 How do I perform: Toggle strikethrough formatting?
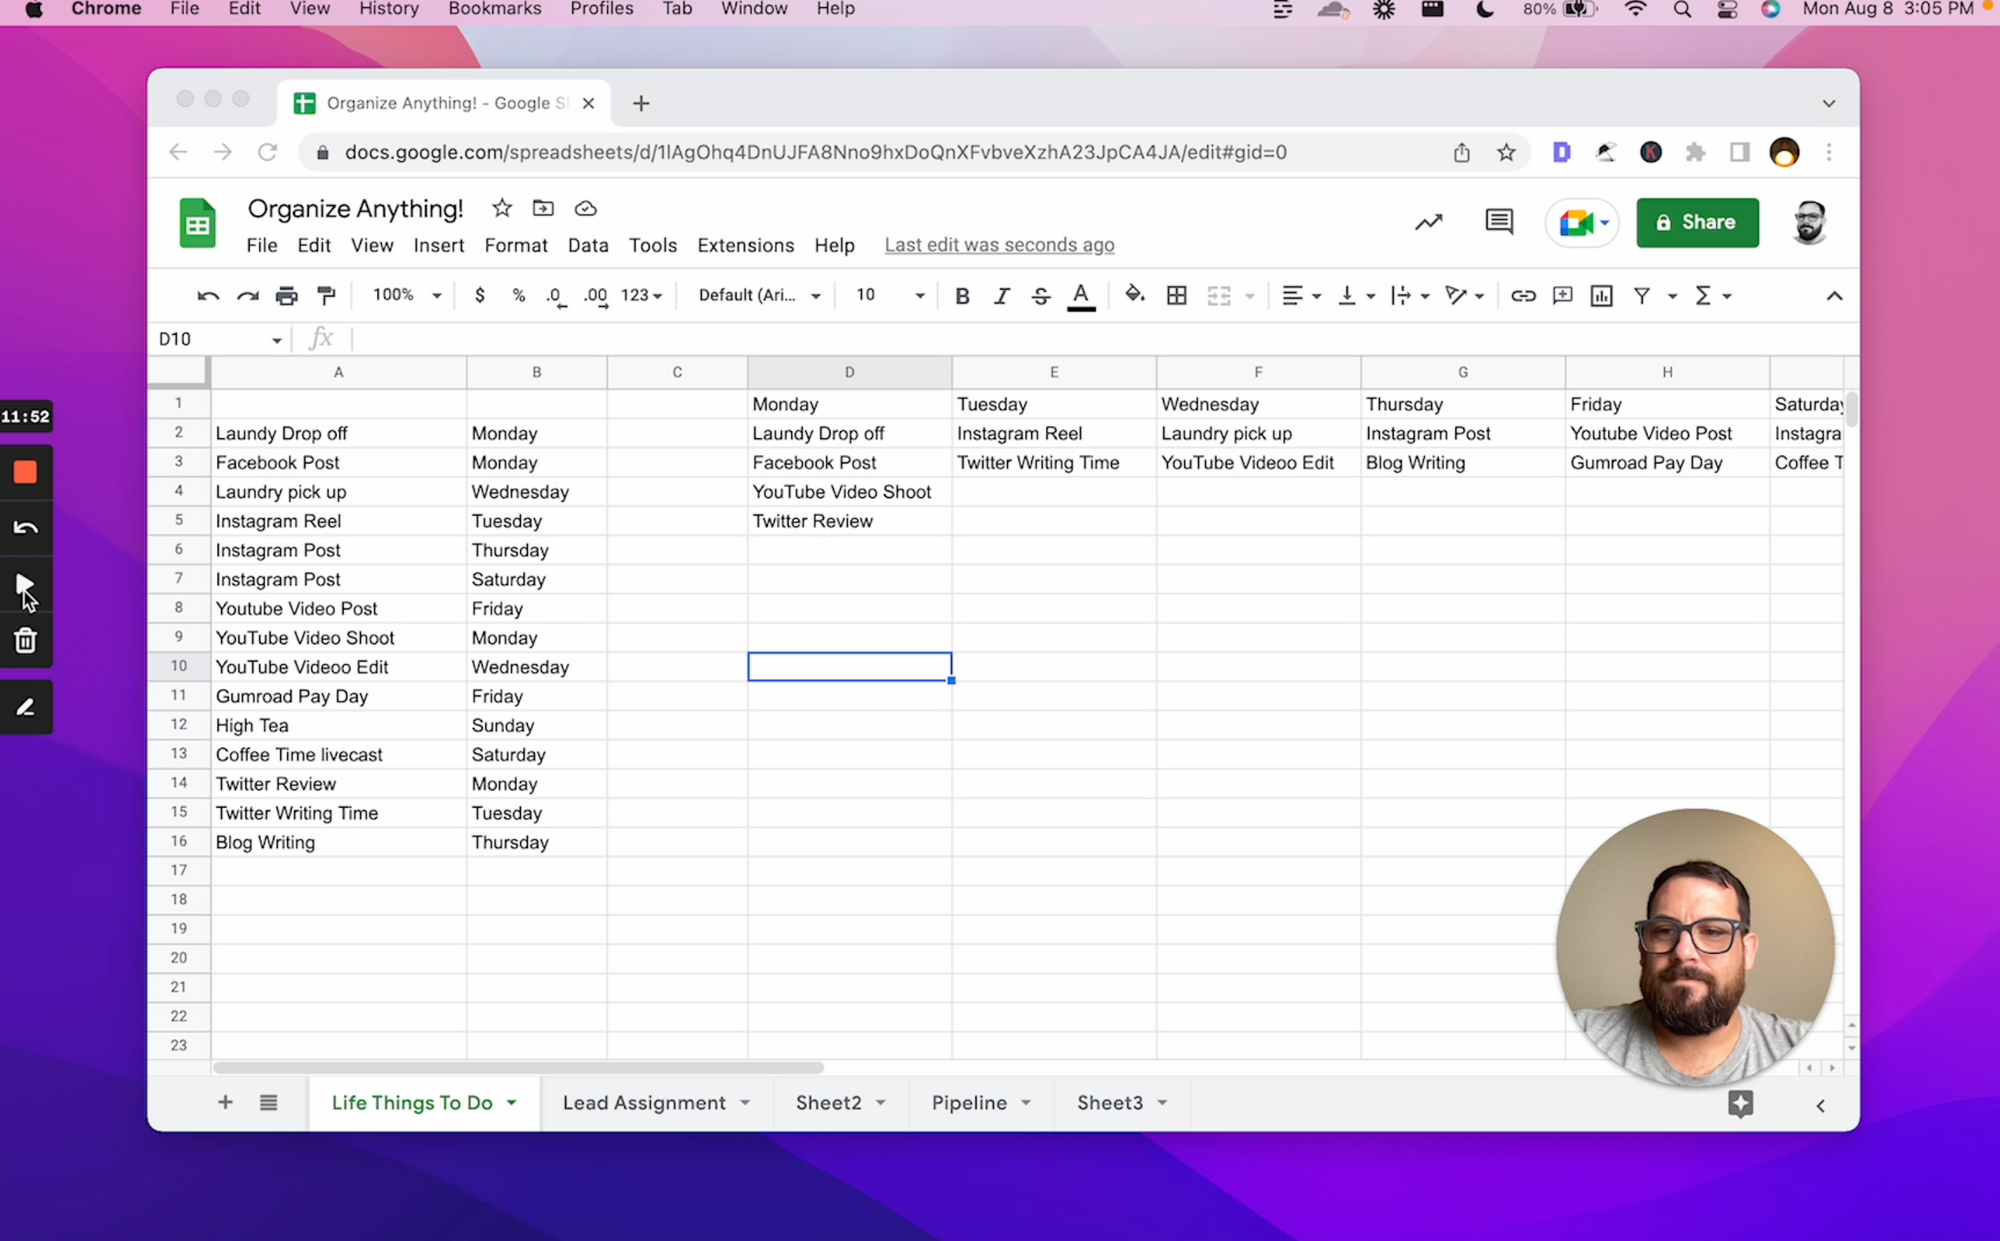(x=1040, y=295)
